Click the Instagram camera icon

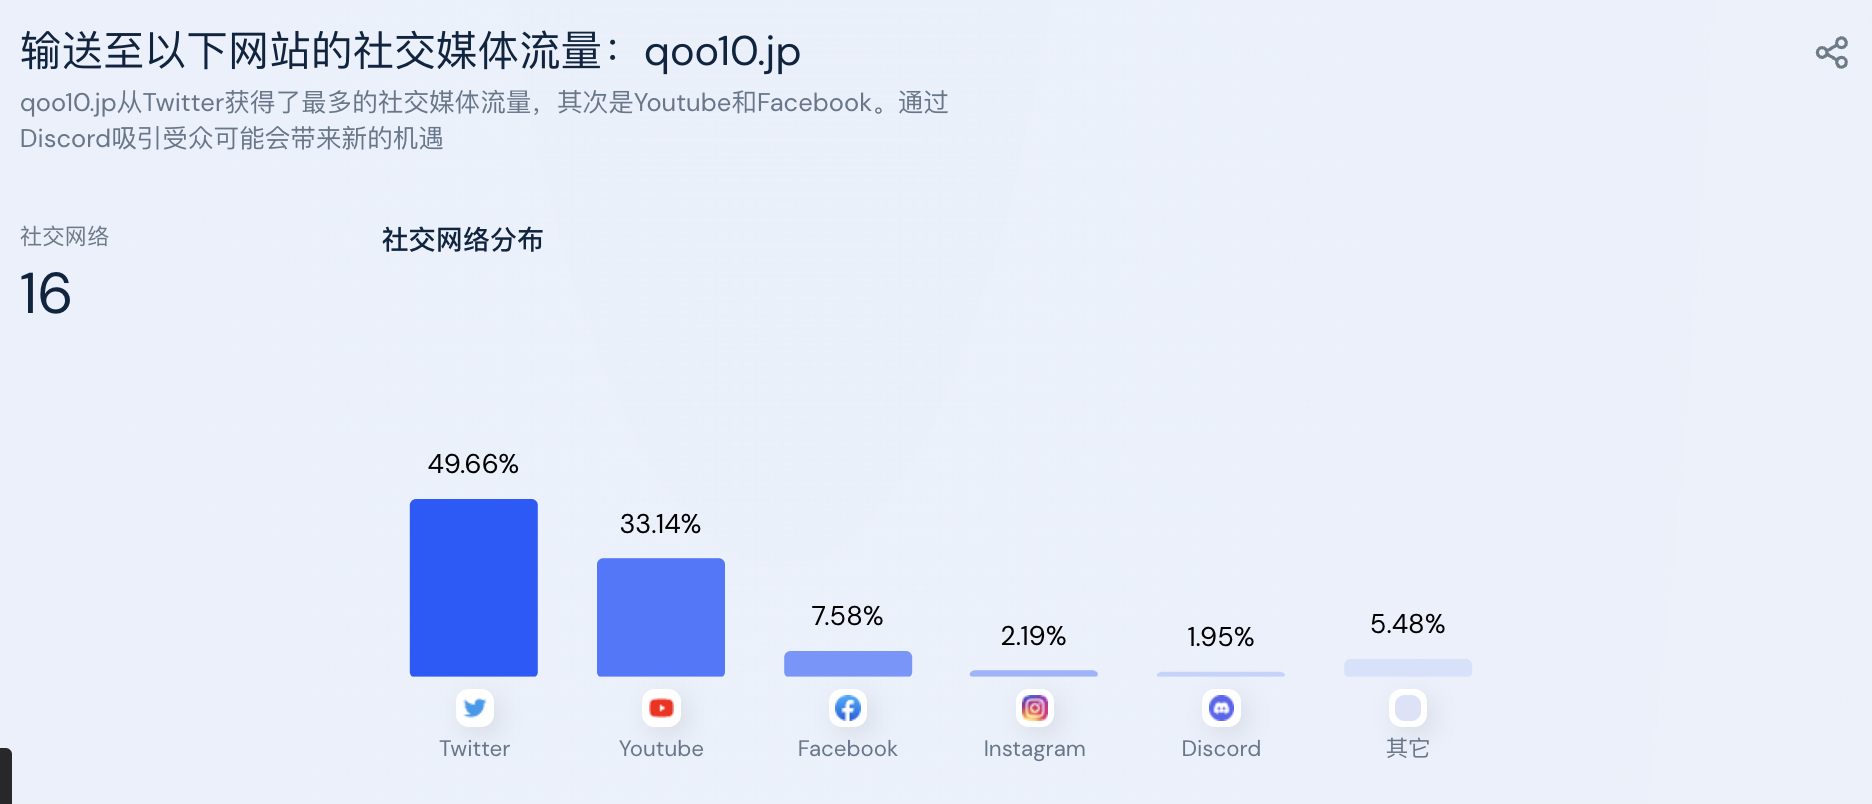point(1035,708)
